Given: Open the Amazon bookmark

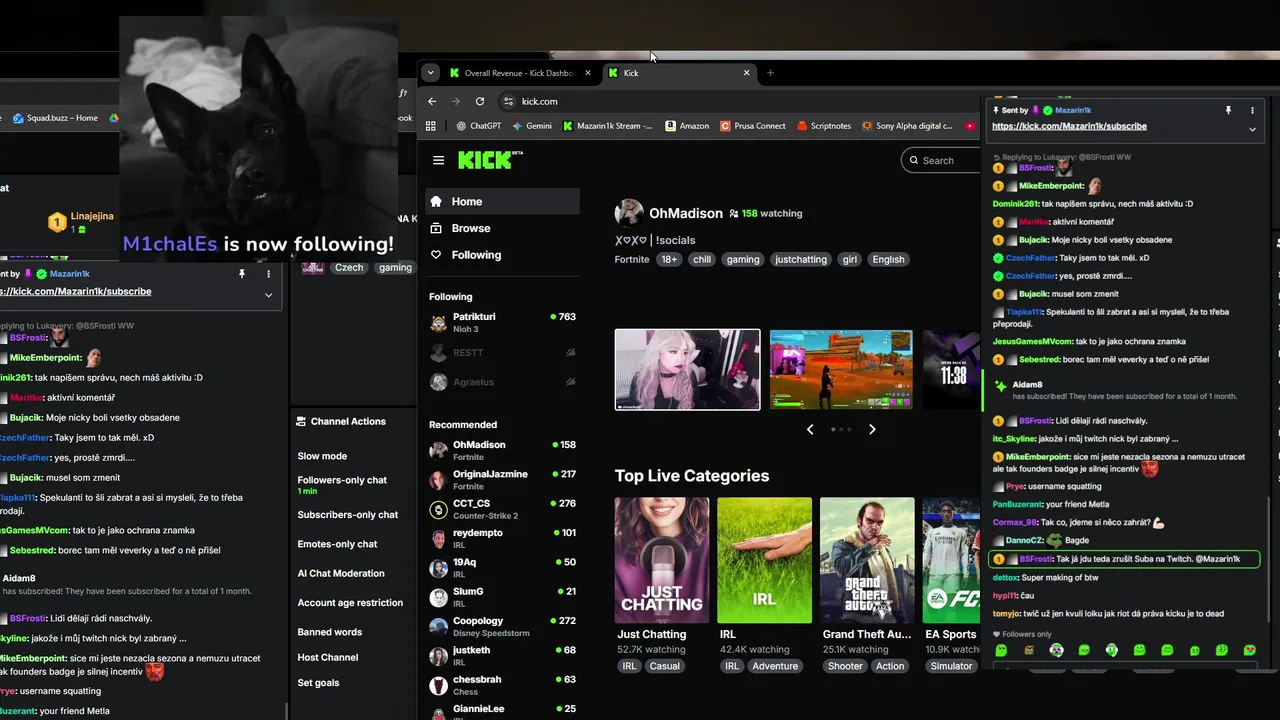Looking at the screenshot, I should pos(687,126).
